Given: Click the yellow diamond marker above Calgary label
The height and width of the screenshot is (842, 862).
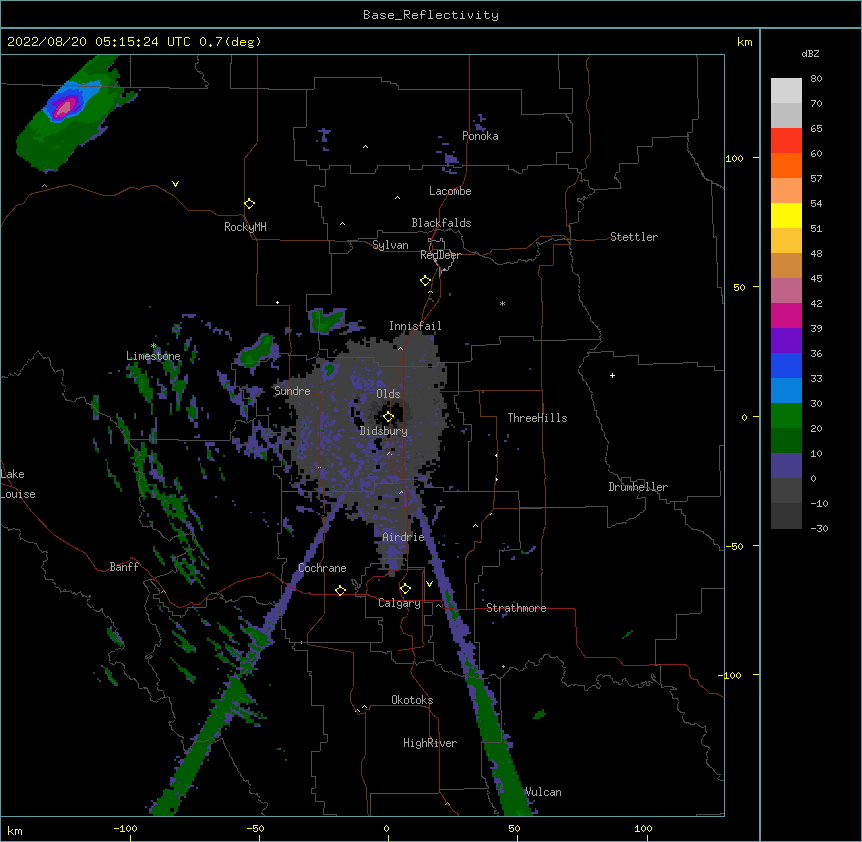Looking at the screenshot, I should [405, 589].
